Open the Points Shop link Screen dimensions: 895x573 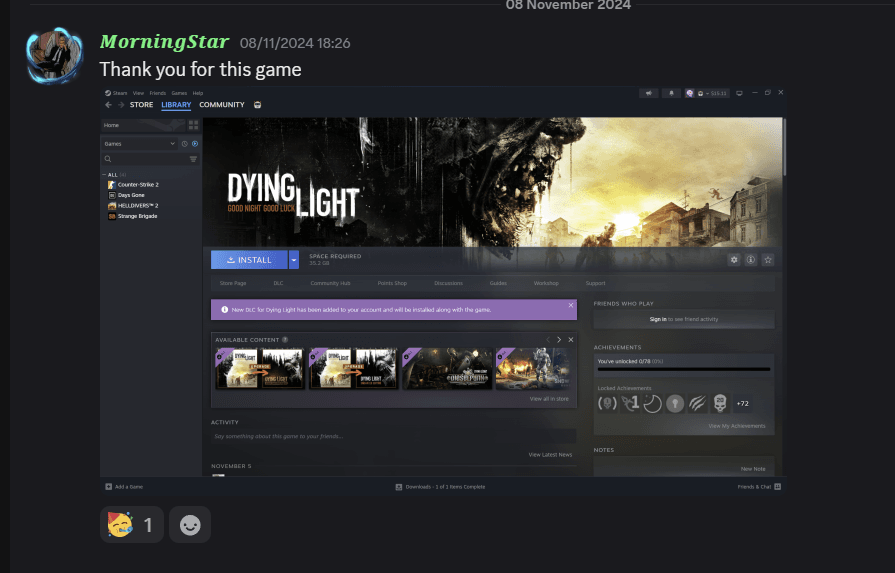pos(392,283)
